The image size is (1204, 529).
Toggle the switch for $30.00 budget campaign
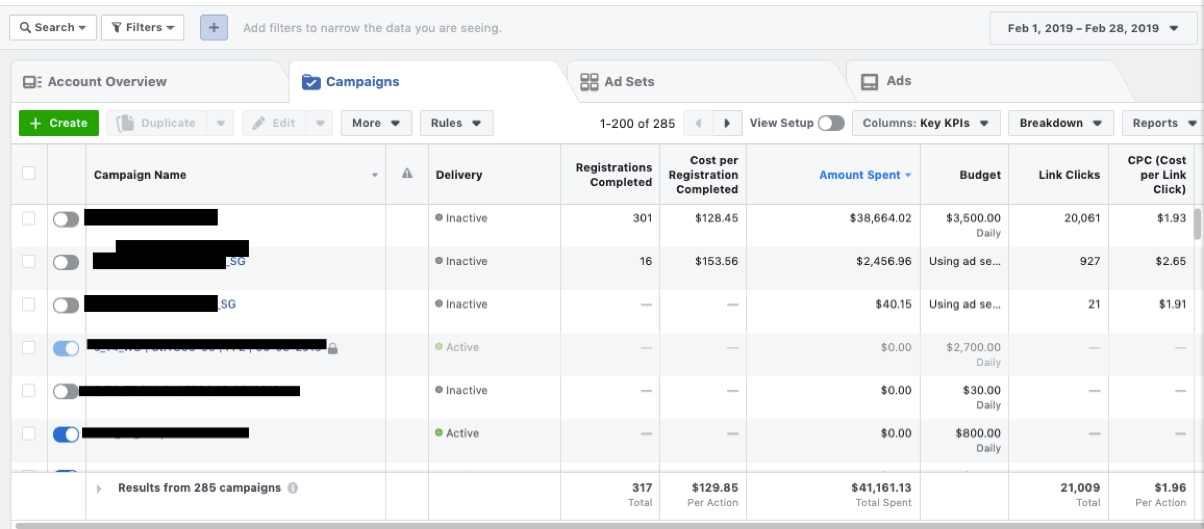click(x=66, y=391)
